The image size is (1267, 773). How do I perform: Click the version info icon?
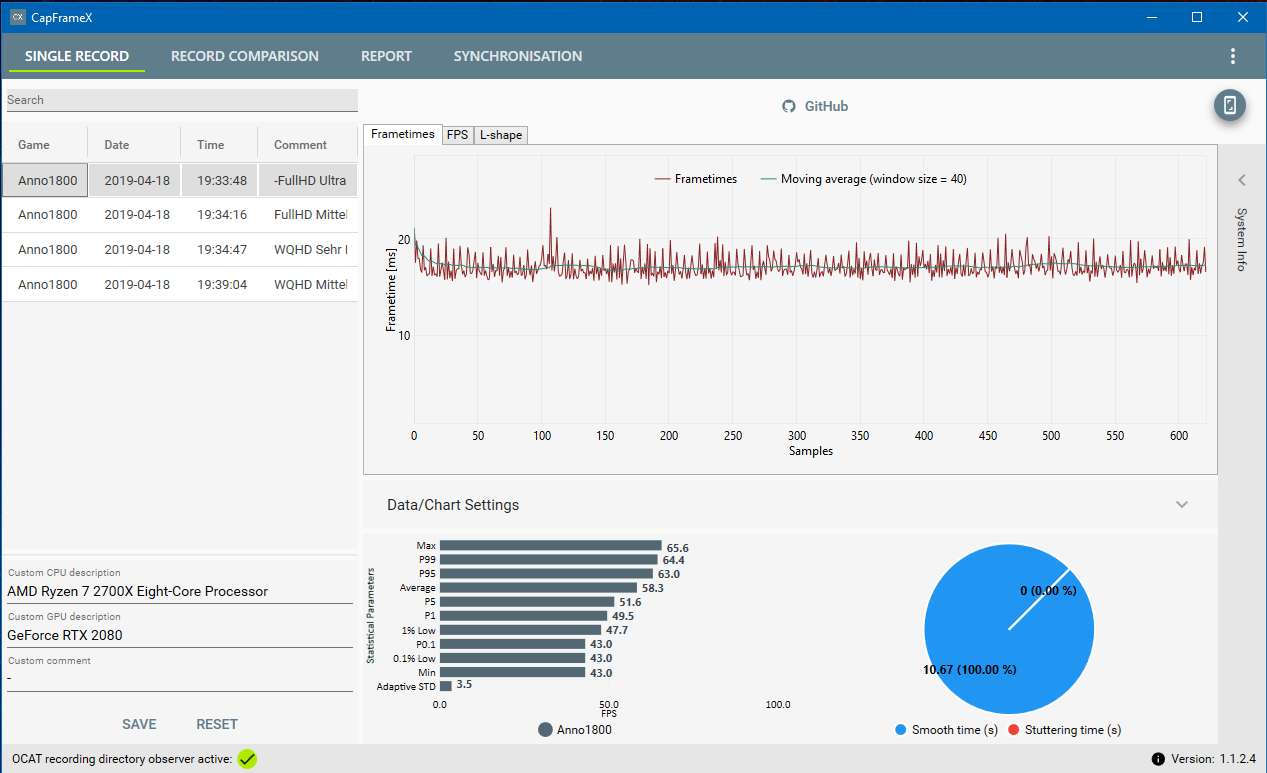point(1158,759)
